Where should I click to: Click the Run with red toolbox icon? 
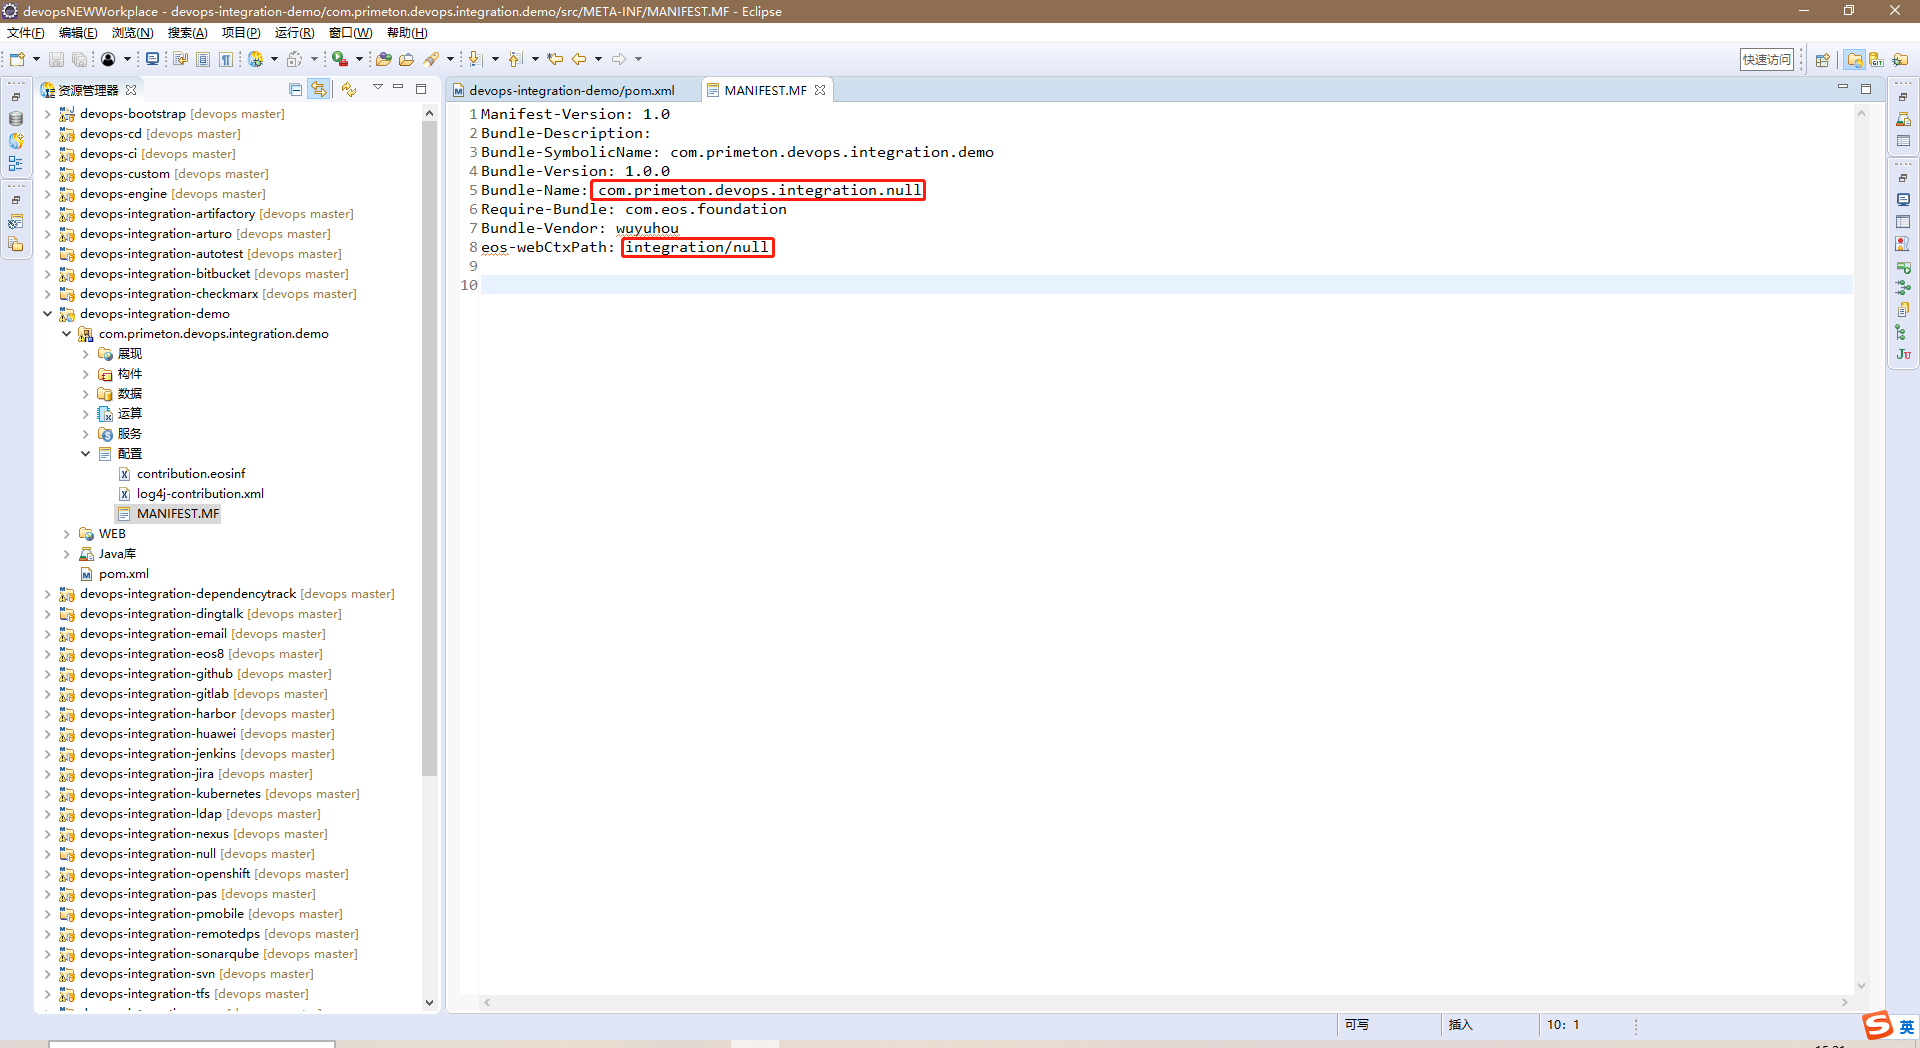point(340,60)
